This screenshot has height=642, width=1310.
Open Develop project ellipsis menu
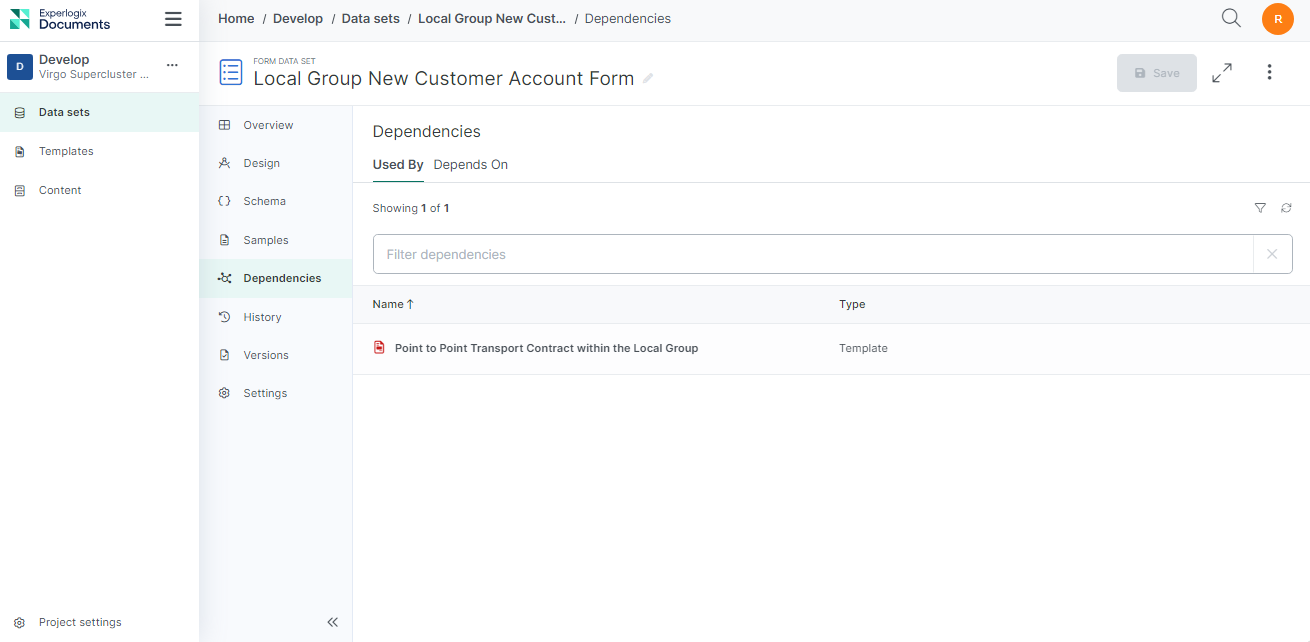tap(172, 65)
